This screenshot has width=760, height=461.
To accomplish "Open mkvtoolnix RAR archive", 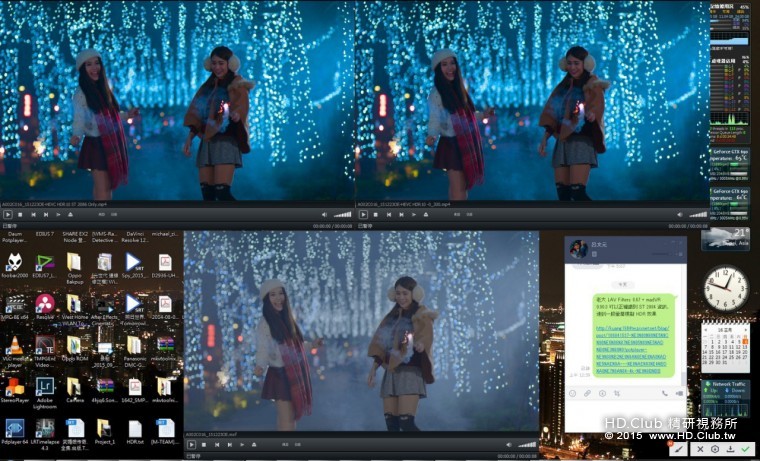I will pyautogui.click(x=165, y=348).
